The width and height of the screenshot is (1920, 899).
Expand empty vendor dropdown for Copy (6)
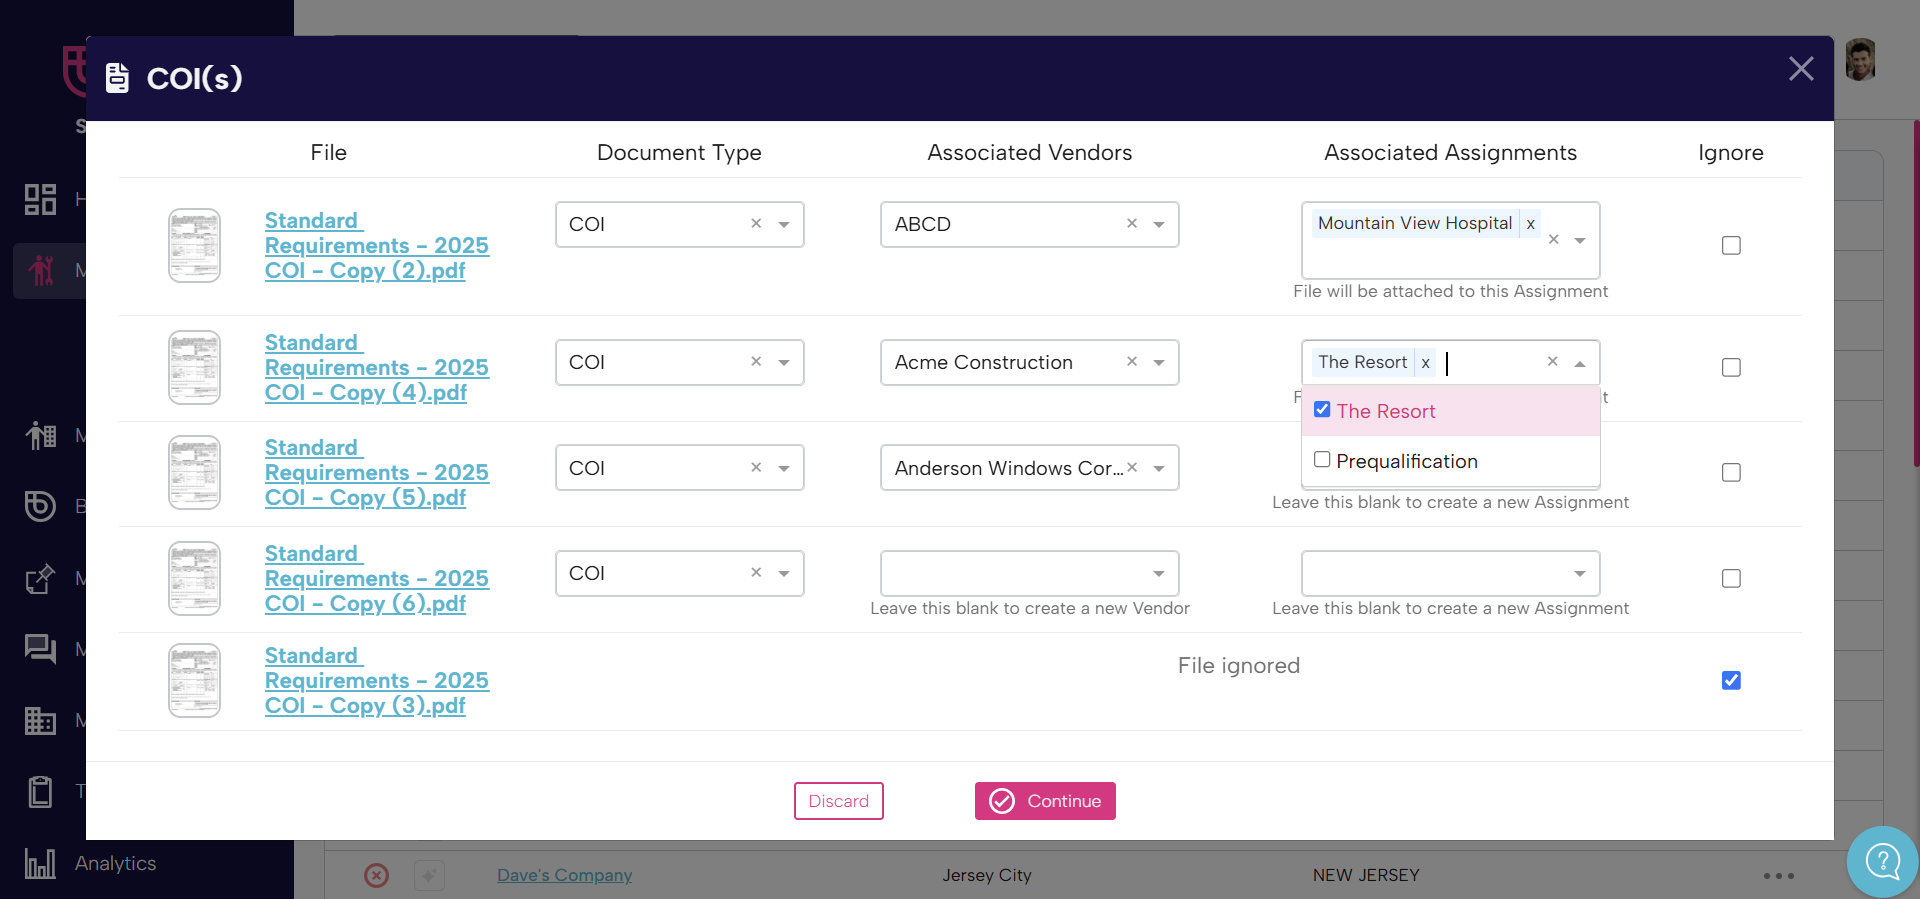coord(1159,574)
